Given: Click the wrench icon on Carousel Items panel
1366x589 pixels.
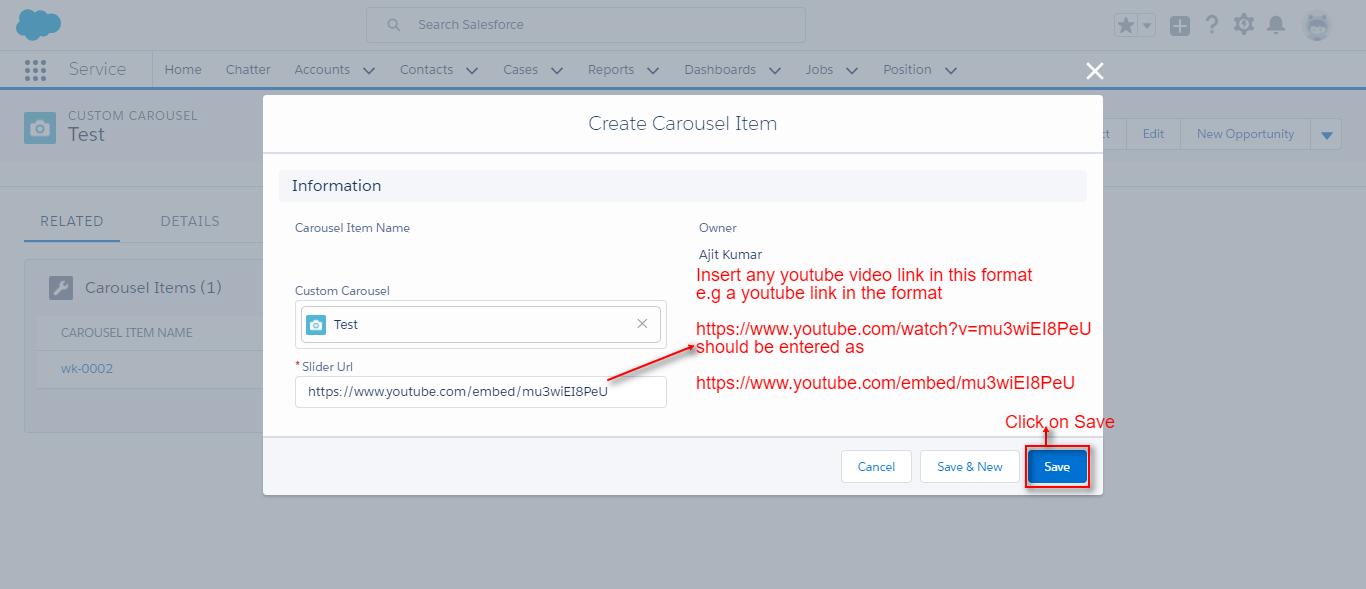Looking at the screenshot, I should pyautogui.click(x=61, y=287).
